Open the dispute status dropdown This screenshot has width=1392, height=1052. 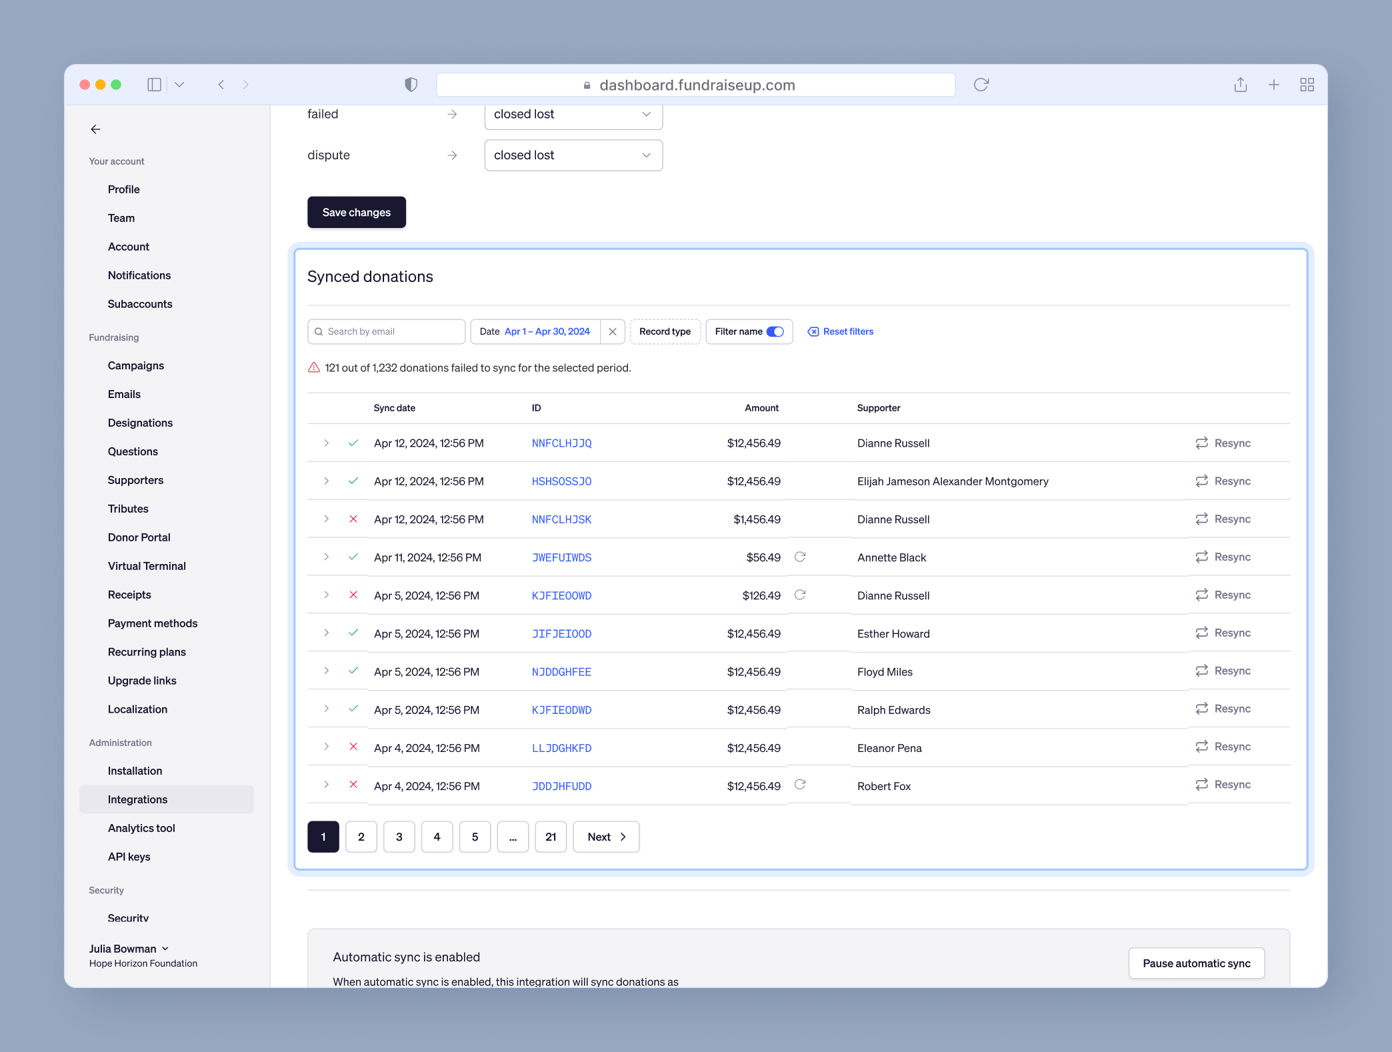coord(573,155)
